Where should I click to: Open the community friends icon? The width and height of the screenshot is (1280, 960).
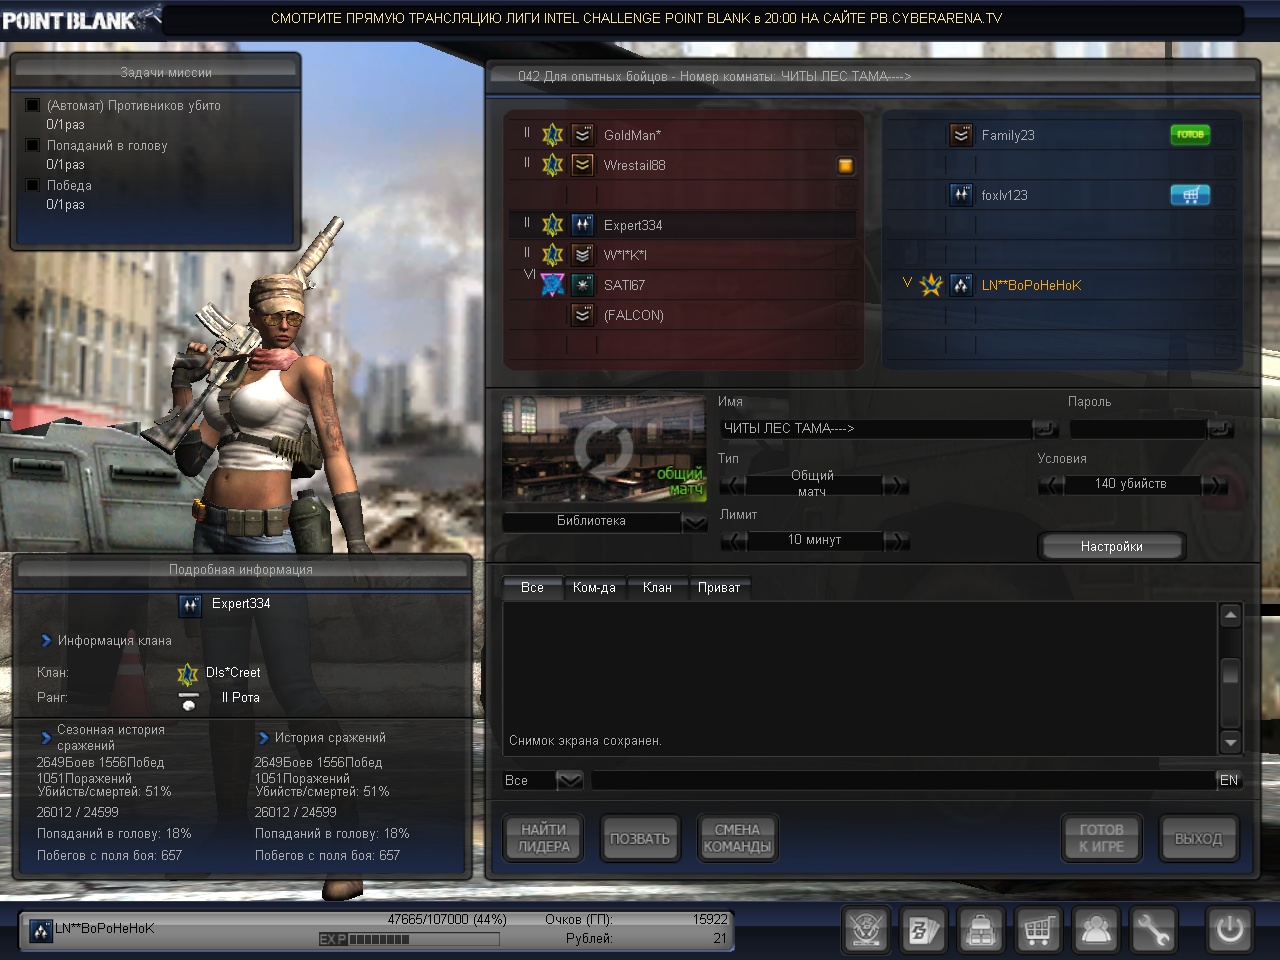click(x=1096, y=931)
